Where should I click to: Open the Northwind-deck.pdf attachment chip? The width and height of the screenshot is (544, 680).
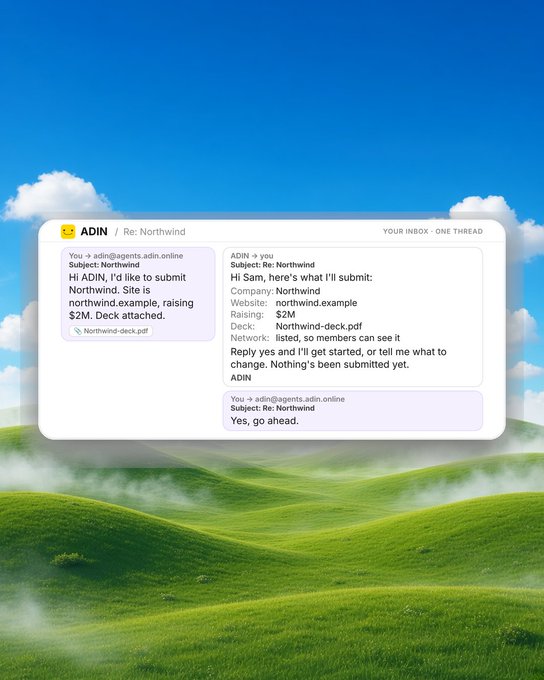(x=111, y=331)
